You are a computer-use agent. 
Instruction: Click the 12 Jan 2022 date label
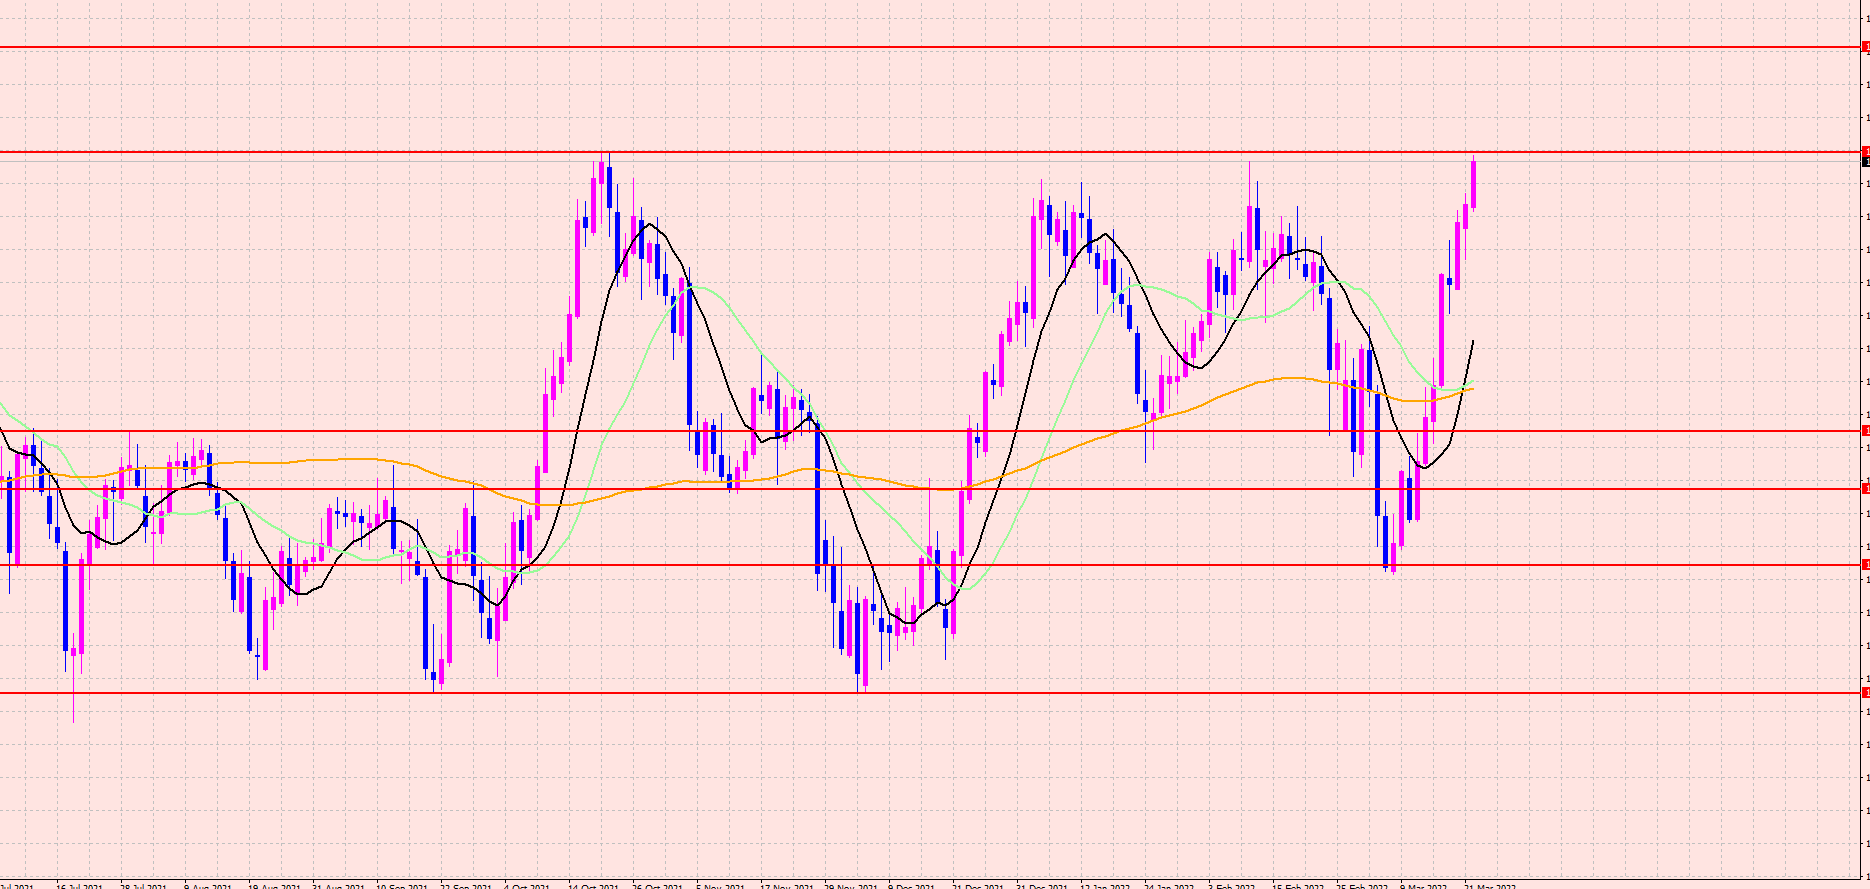[1105, 885]
